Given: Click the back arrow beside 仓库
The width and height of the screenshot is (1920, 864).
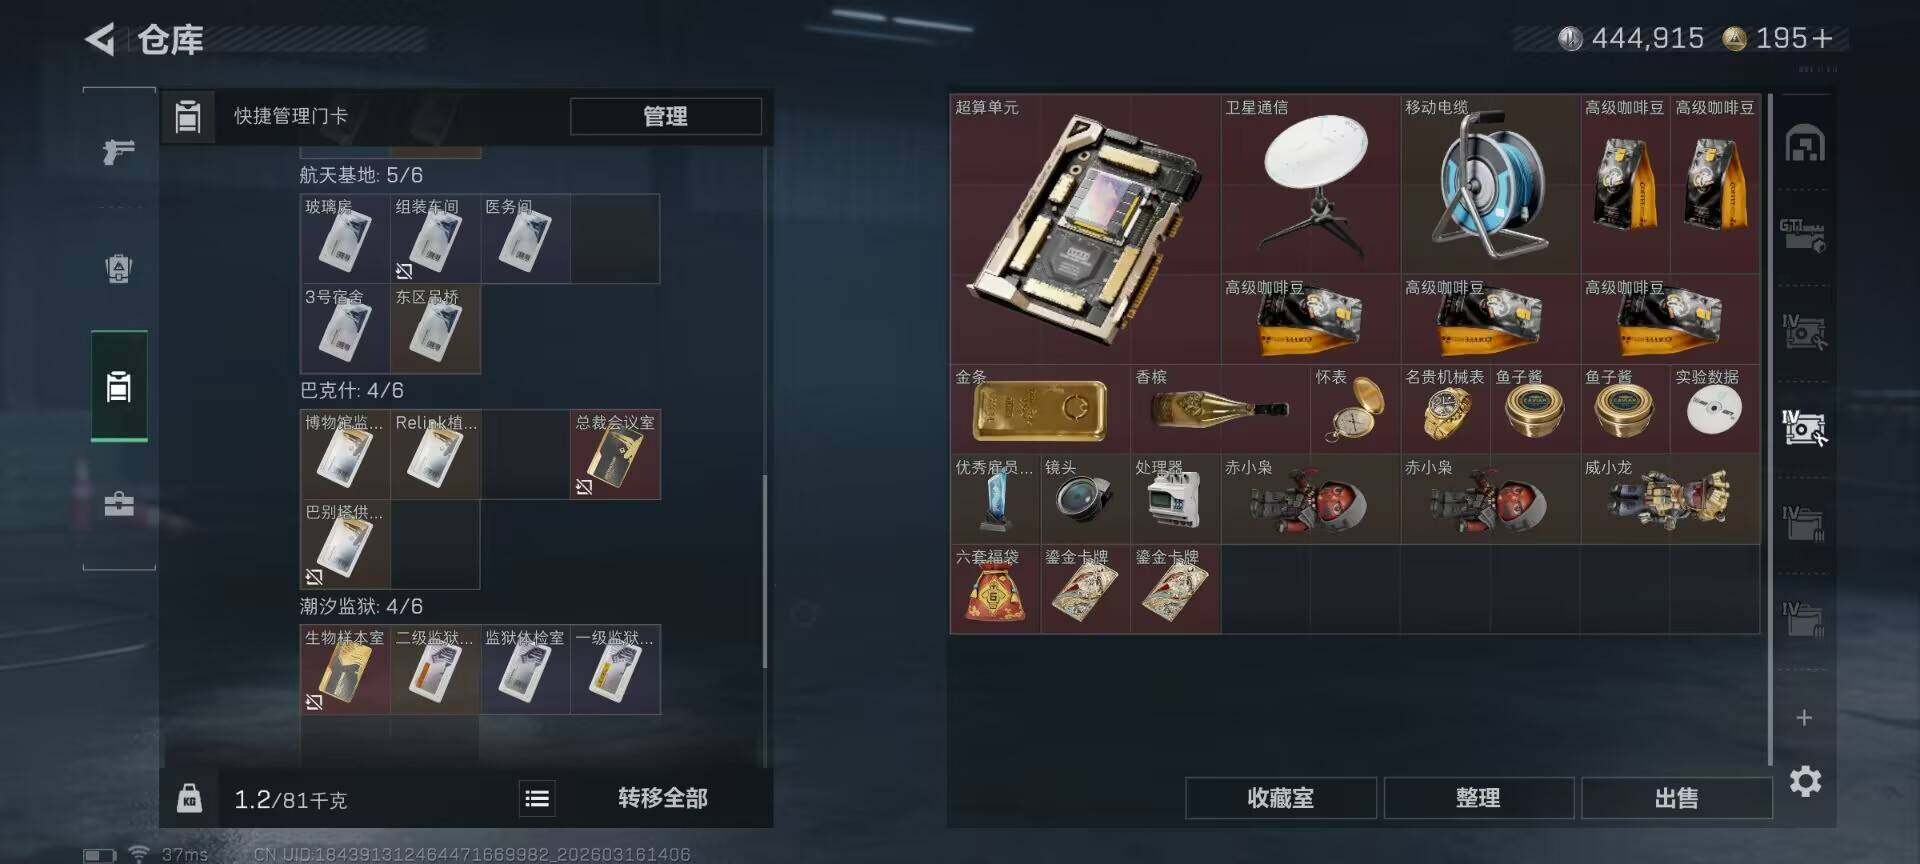Looking at the screenshot, I should click(100, 40).
